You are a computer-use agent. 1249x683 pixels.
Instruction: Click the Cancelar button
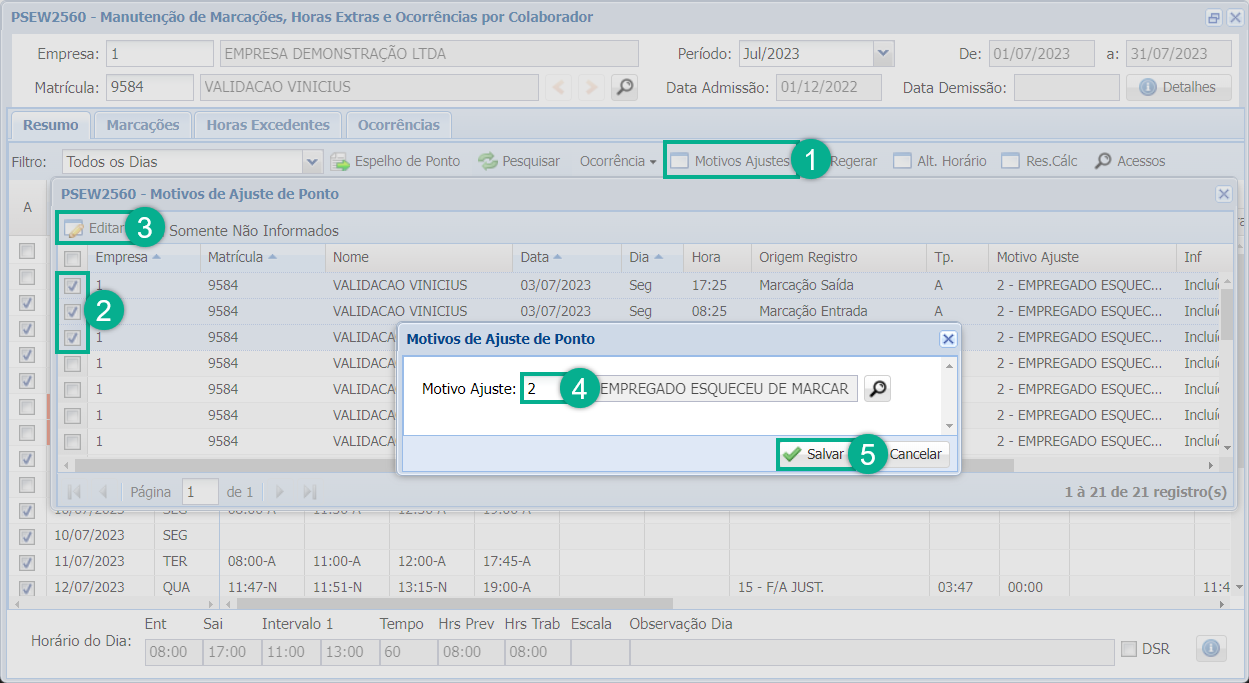pos(915,454)
